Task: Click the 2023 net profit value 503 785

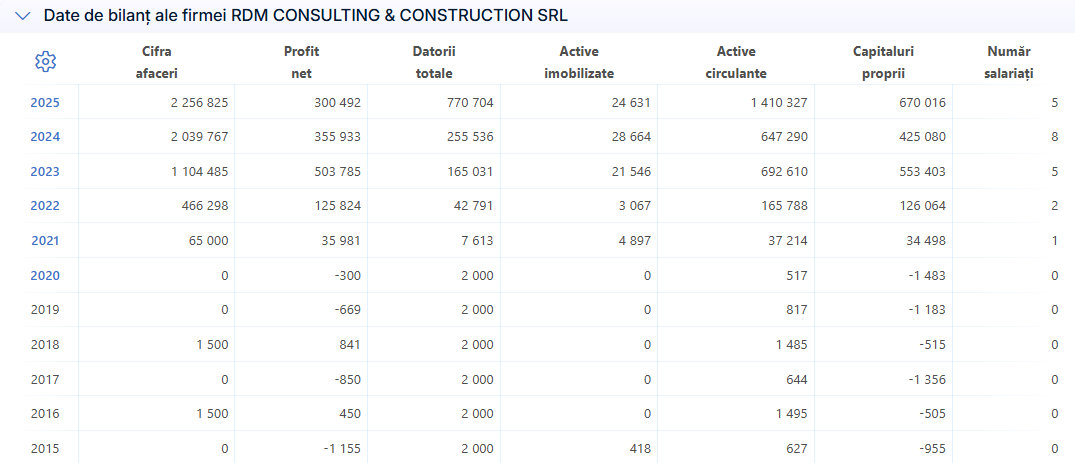Action: [335, 171]
